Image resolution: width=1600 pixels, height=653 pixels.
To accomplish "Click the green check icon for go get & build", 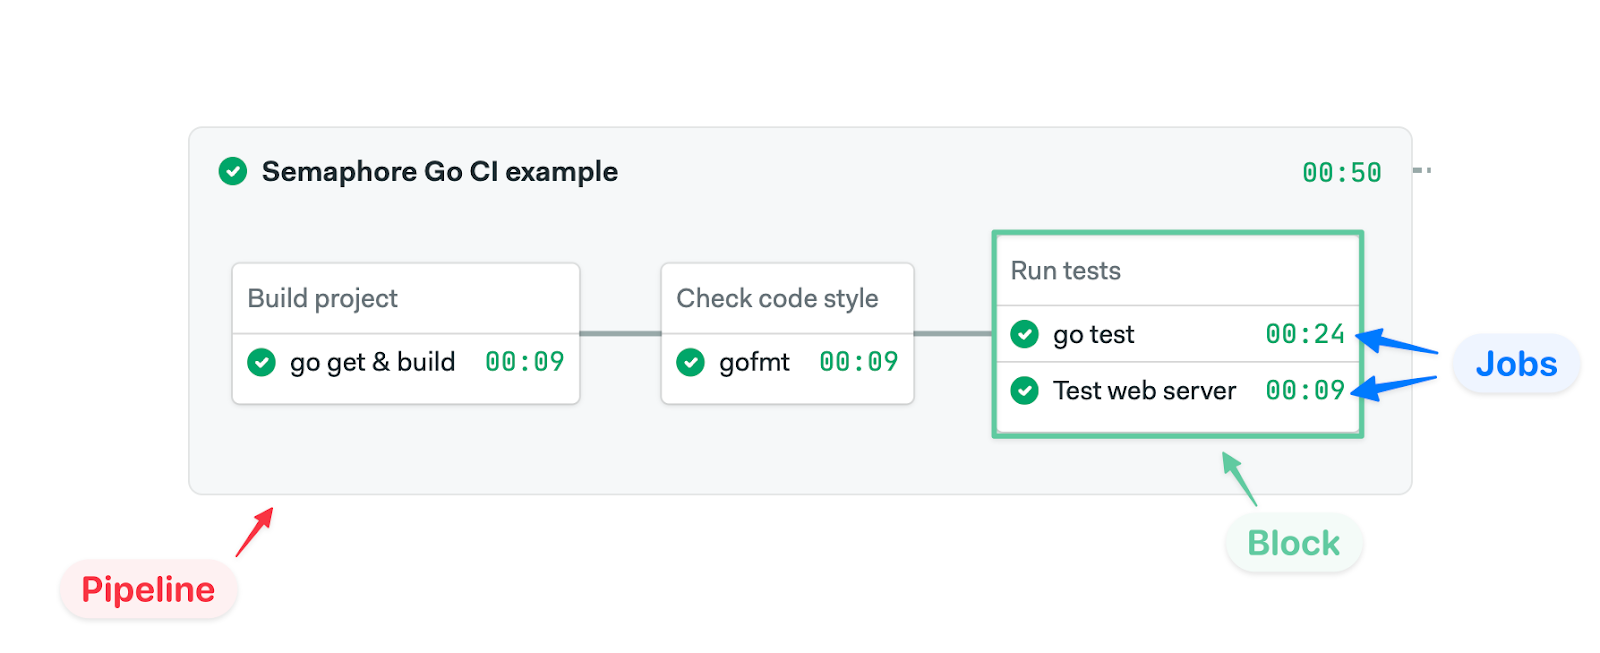I will [x=262, y=362].
